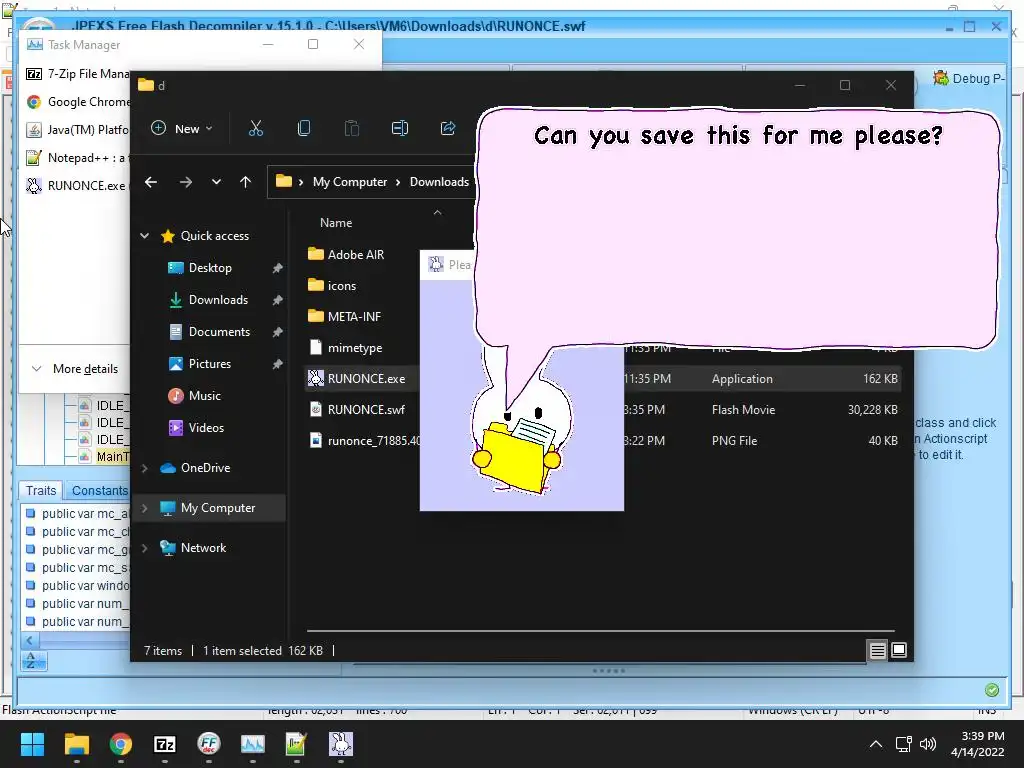Viewport: 1024px width, 768px height.
Task: Open Documents in Quick access
Action: coord(219,332)
